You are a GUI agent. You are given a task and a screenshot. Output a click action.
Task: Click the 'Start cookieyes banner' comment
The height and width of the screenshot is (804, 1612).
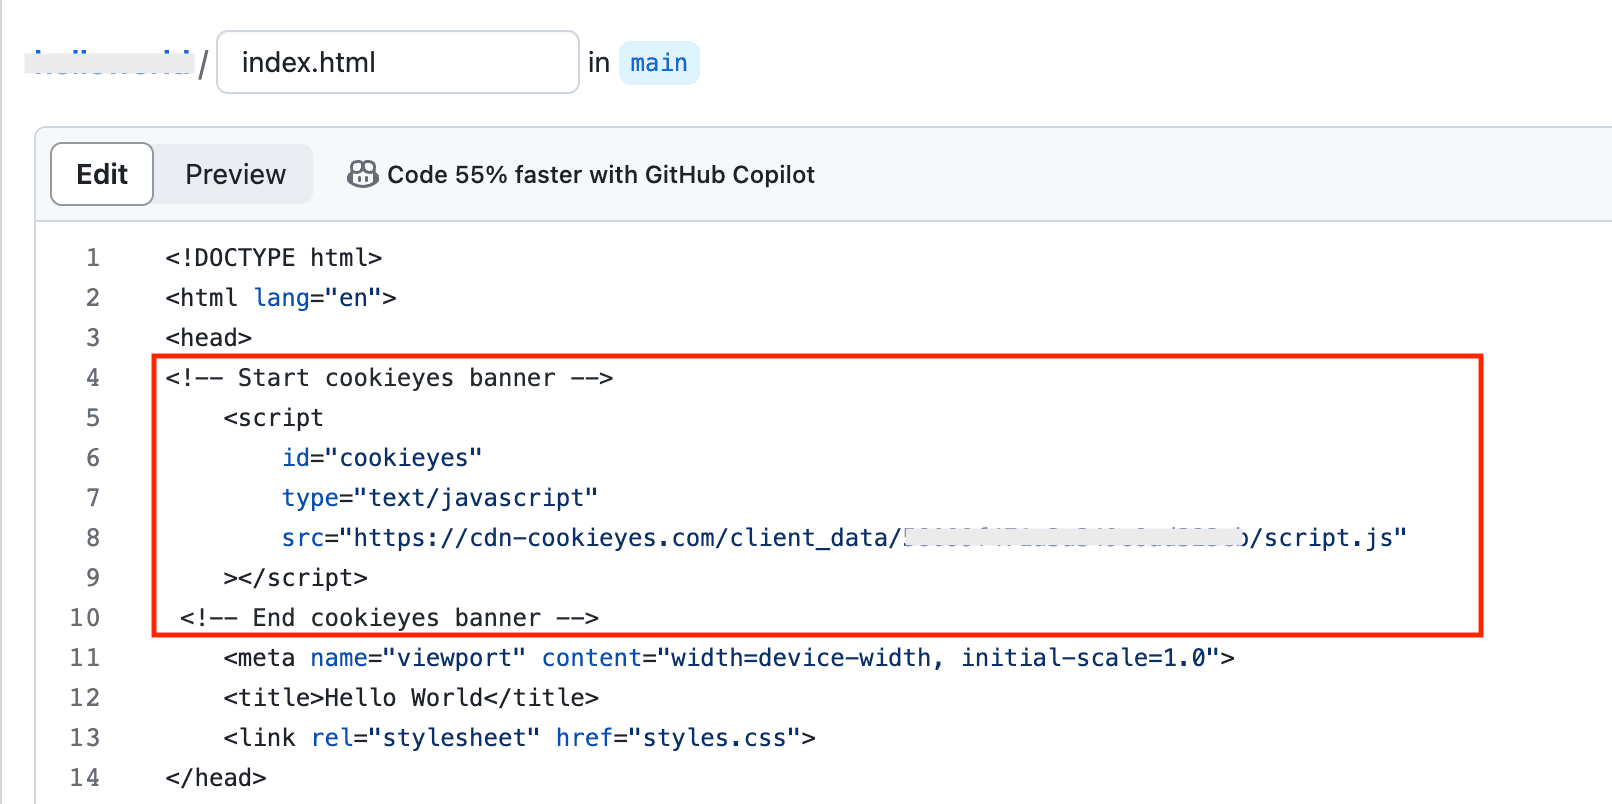[x=389, y=378]
